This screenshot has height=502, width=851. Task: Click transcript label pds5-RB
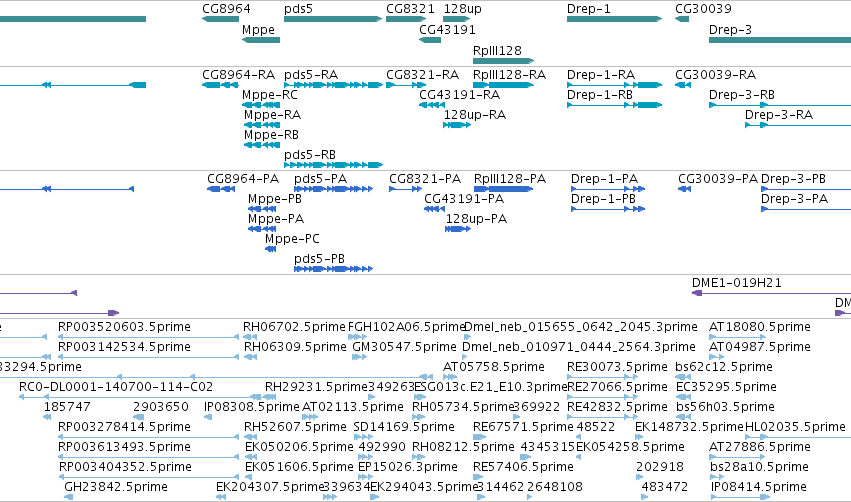tap(310, 155)
